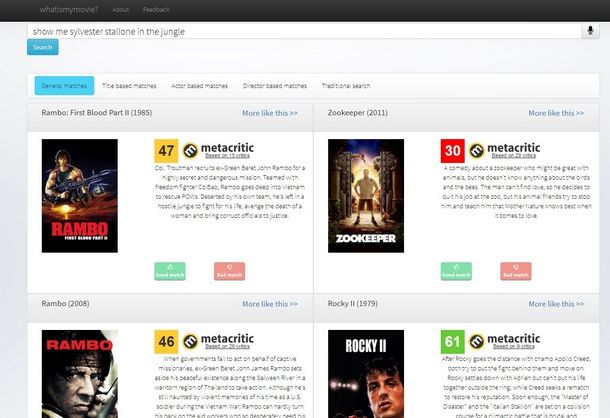Select the General matches tab
This screenshot has height=418, width=610.
click(x=64, y=86)
